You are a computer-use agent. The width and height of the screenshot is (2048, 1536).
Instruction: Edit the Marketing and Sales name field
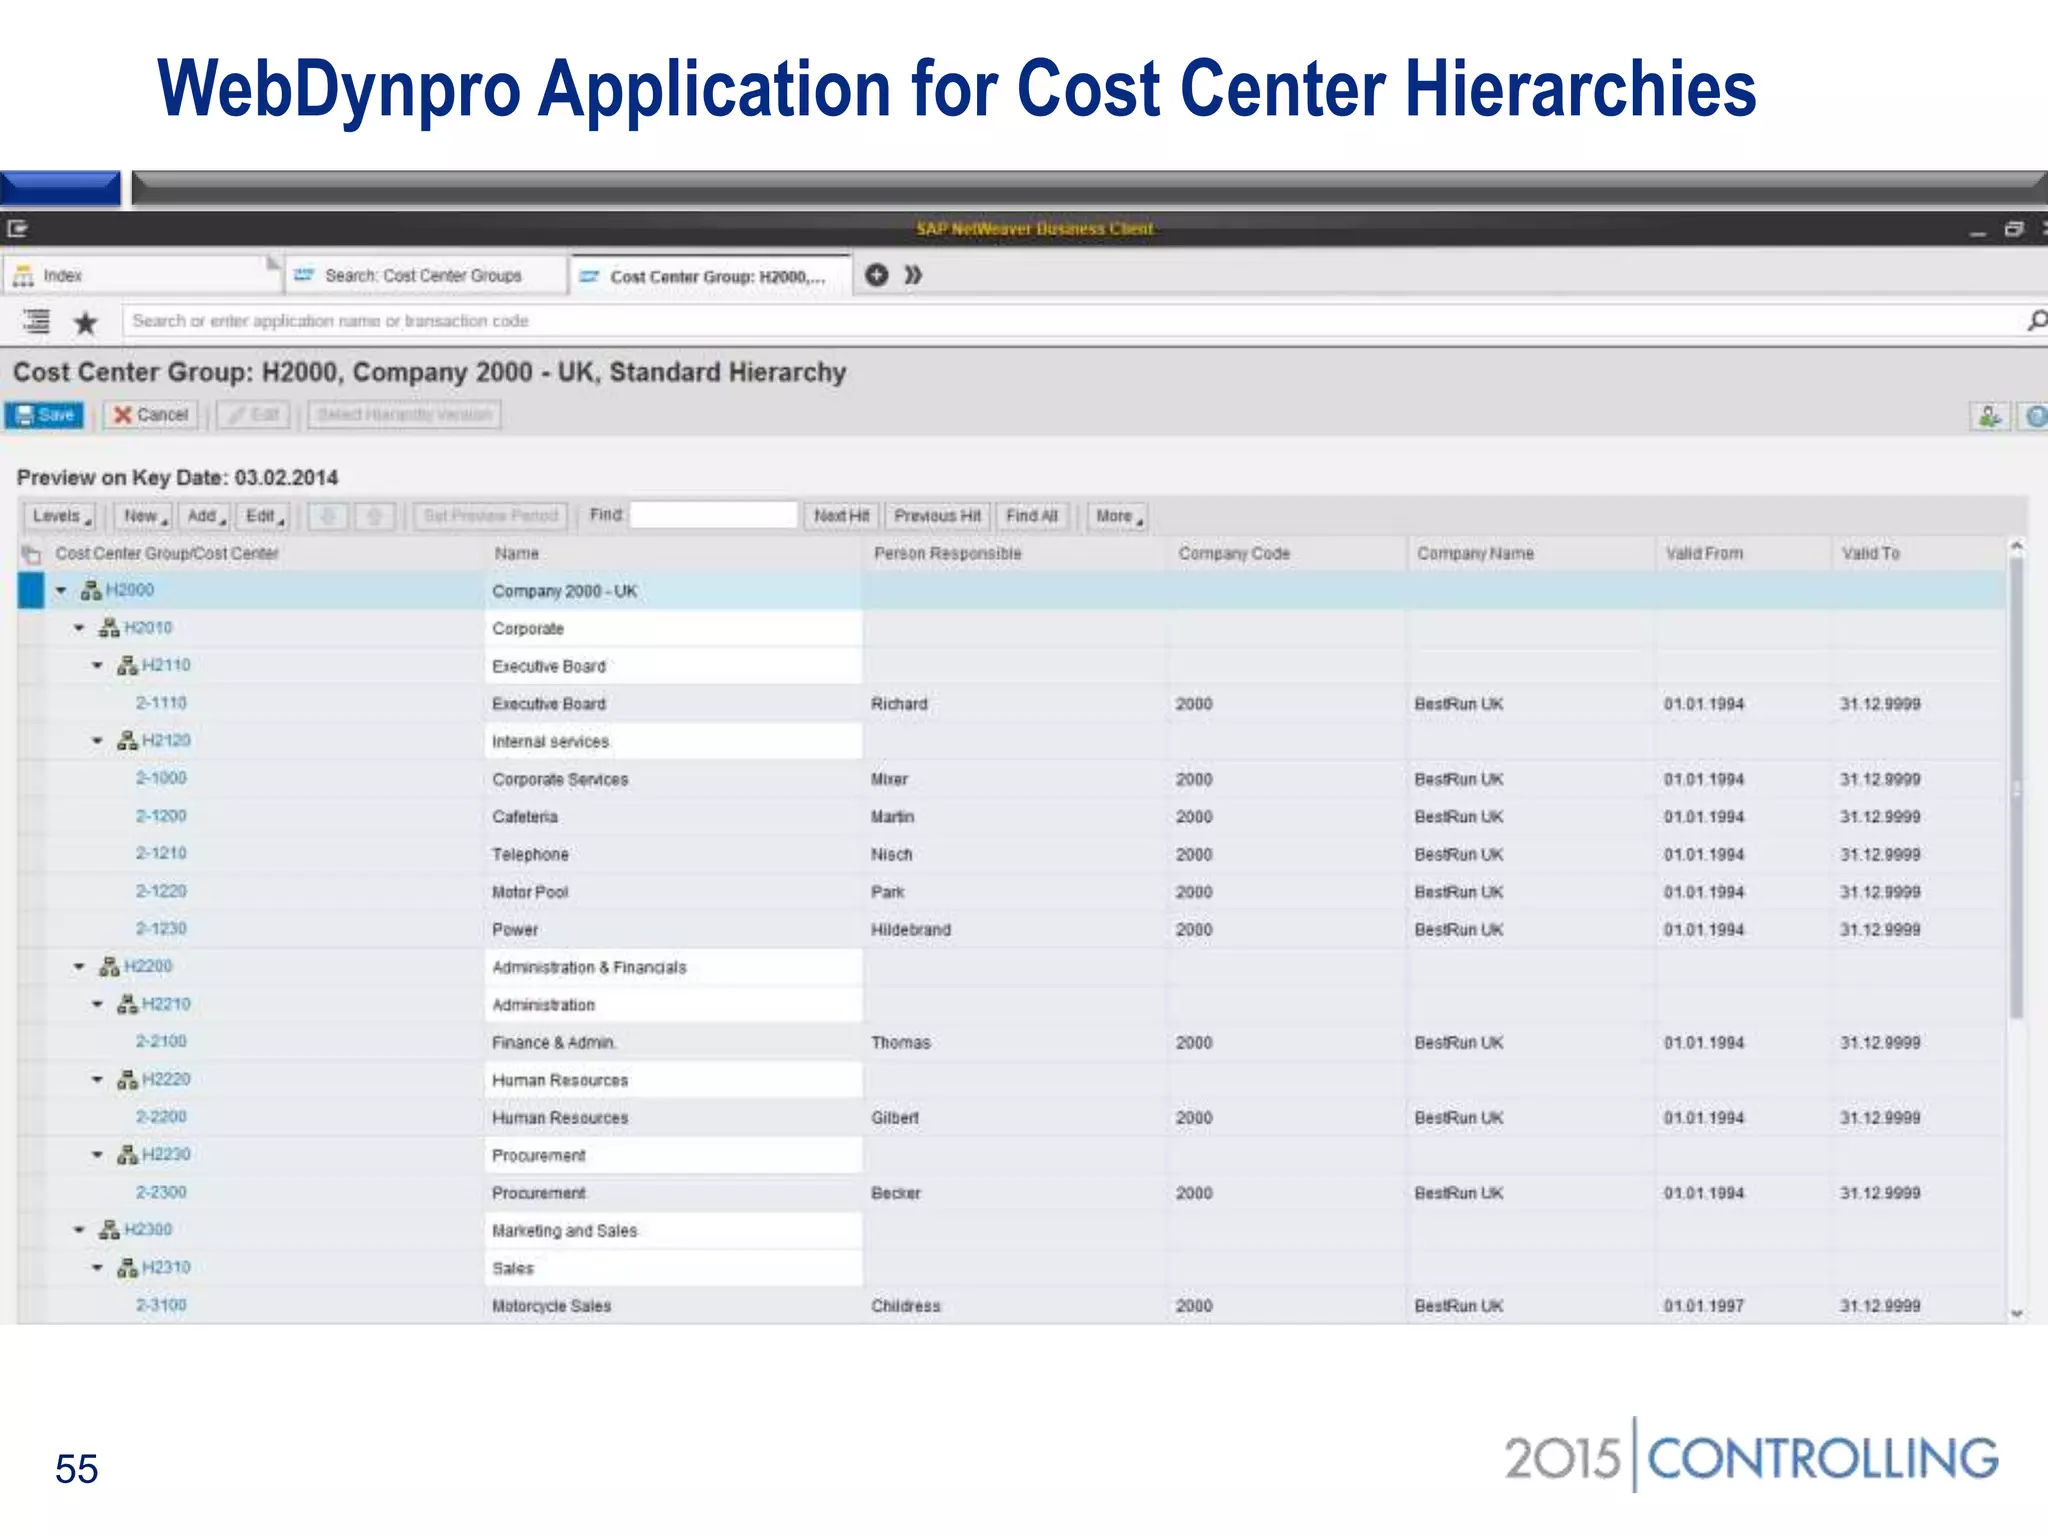click(674, 1231)
